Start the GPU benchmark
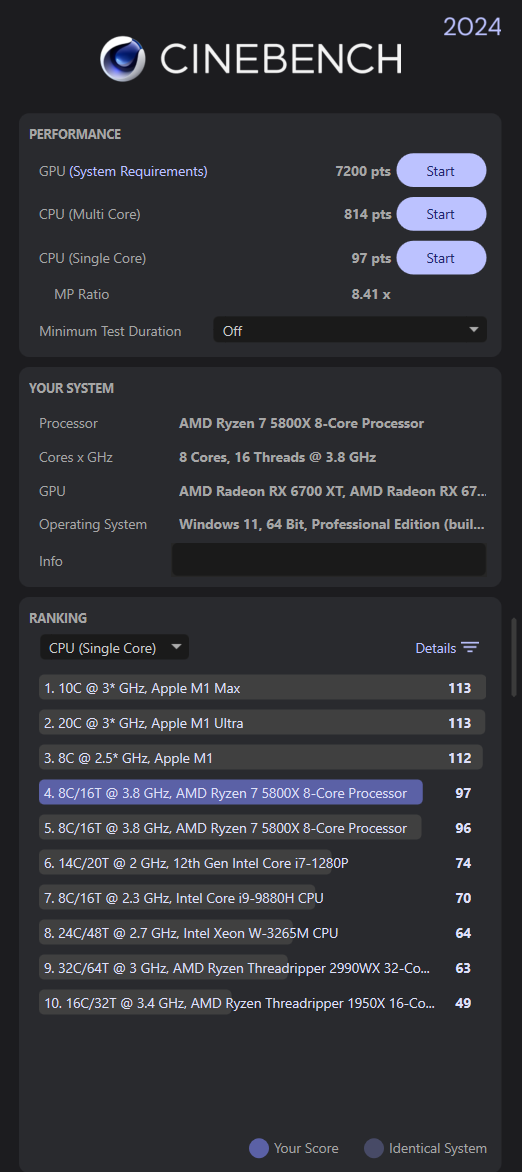Viewport: 522px width, 1172px height. click(x=441, y=171)
